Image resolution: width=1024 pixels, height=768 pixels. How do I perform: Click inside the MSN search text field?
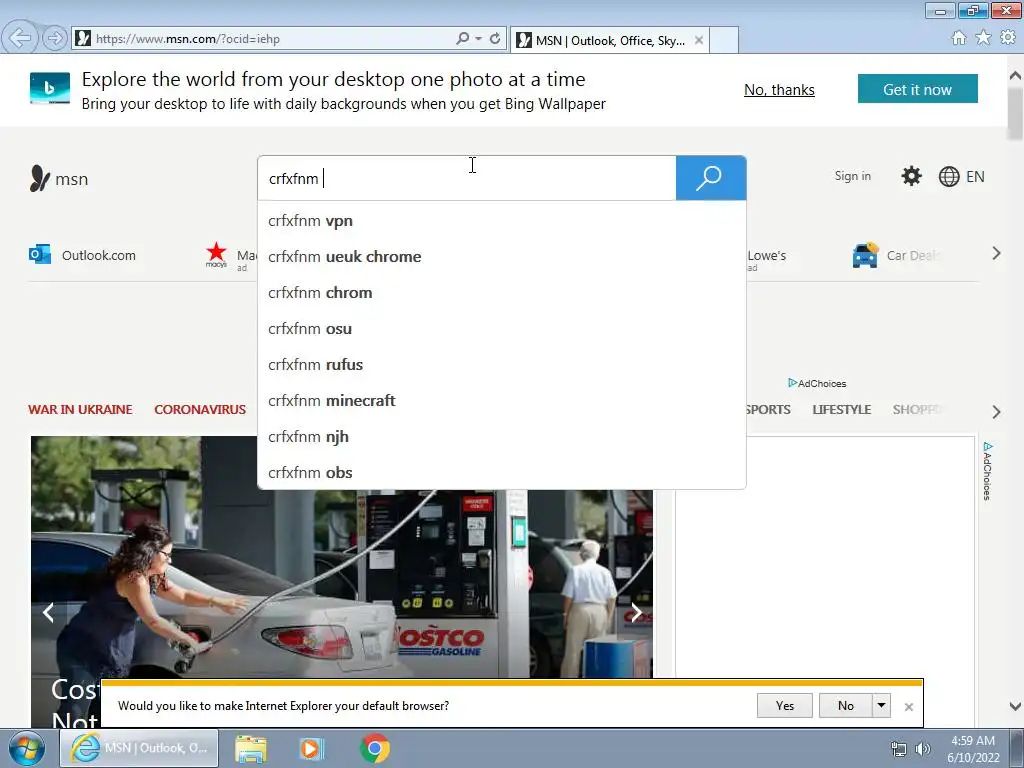tap(467, 178)
